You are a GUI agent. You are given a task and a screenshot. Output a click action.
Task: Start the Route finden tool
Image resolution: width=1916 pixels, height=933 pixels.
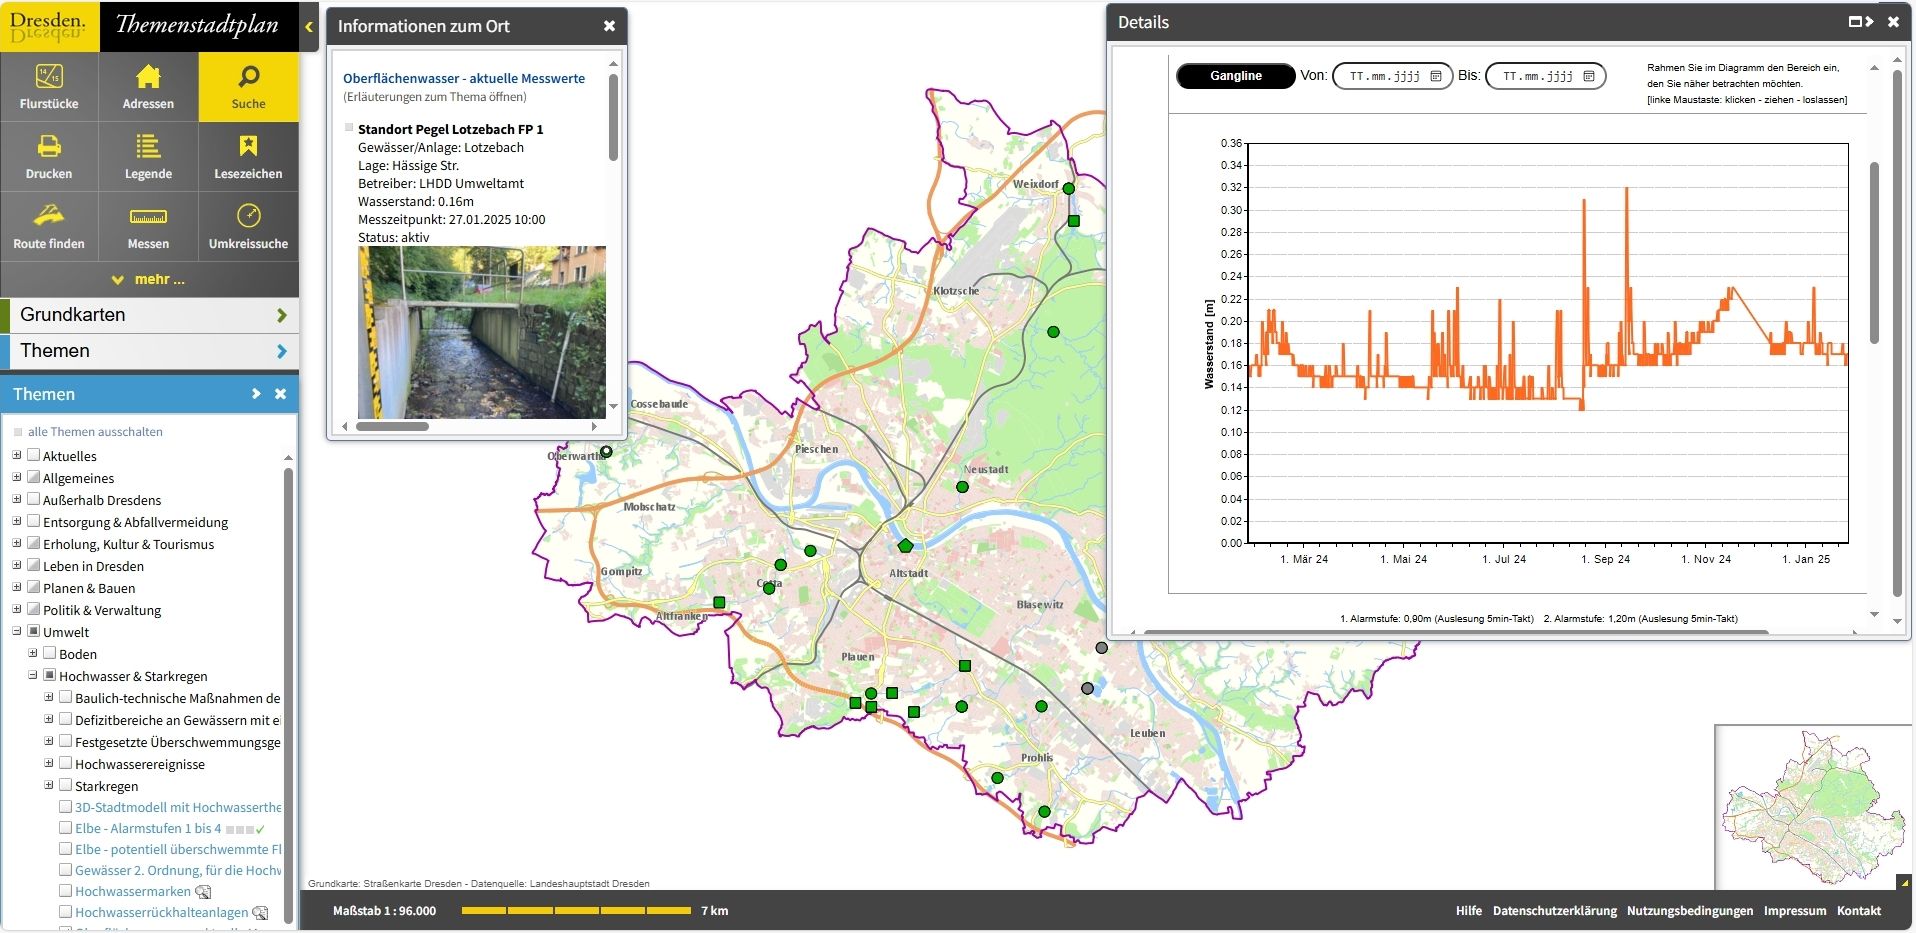48,226
